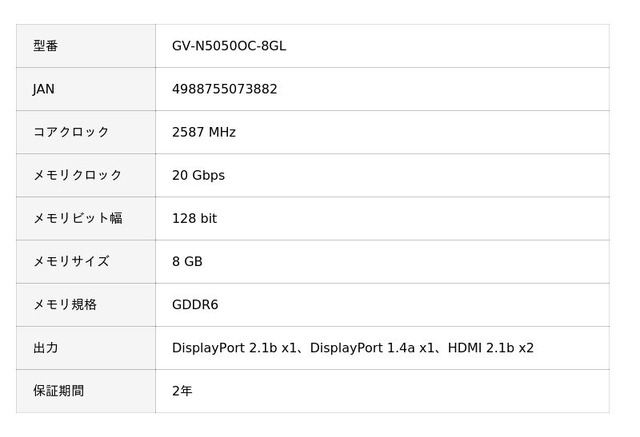Click the 2587 MHz core clock value
The image size is (640, 437).
204,132
